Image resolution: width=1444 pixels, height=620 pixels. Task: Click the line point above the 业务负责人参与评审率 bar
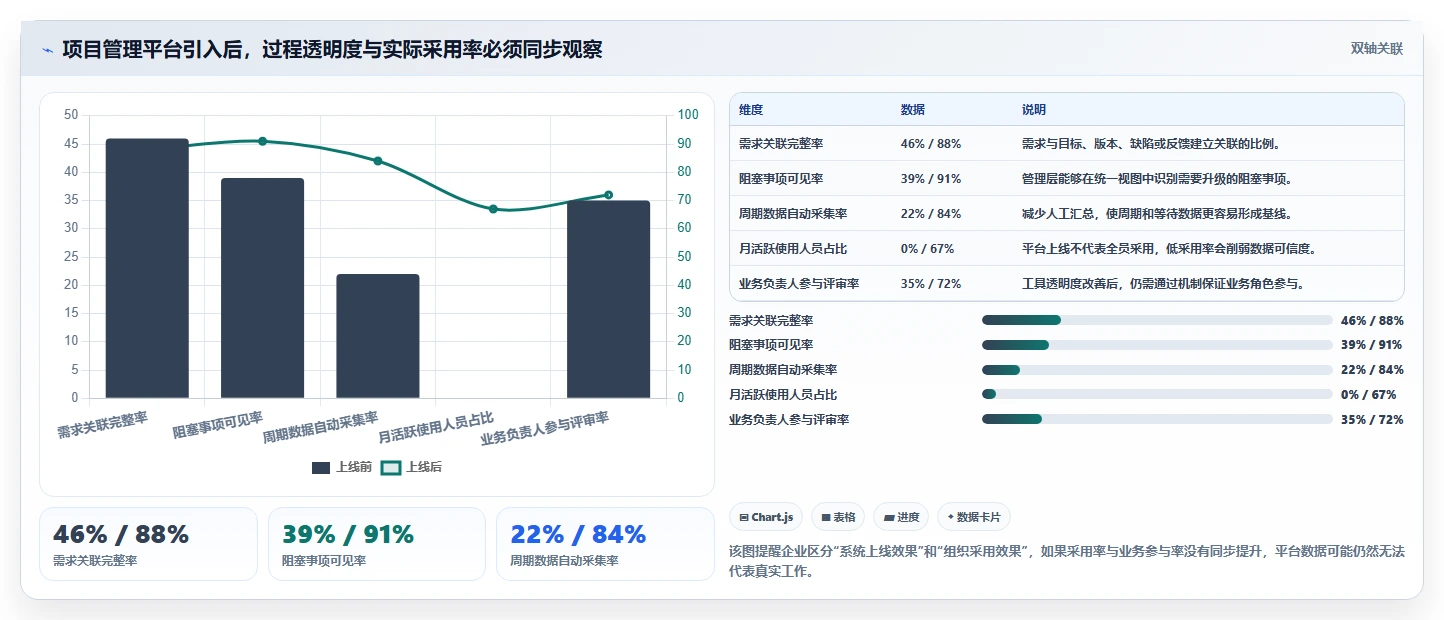click(608, 195)
